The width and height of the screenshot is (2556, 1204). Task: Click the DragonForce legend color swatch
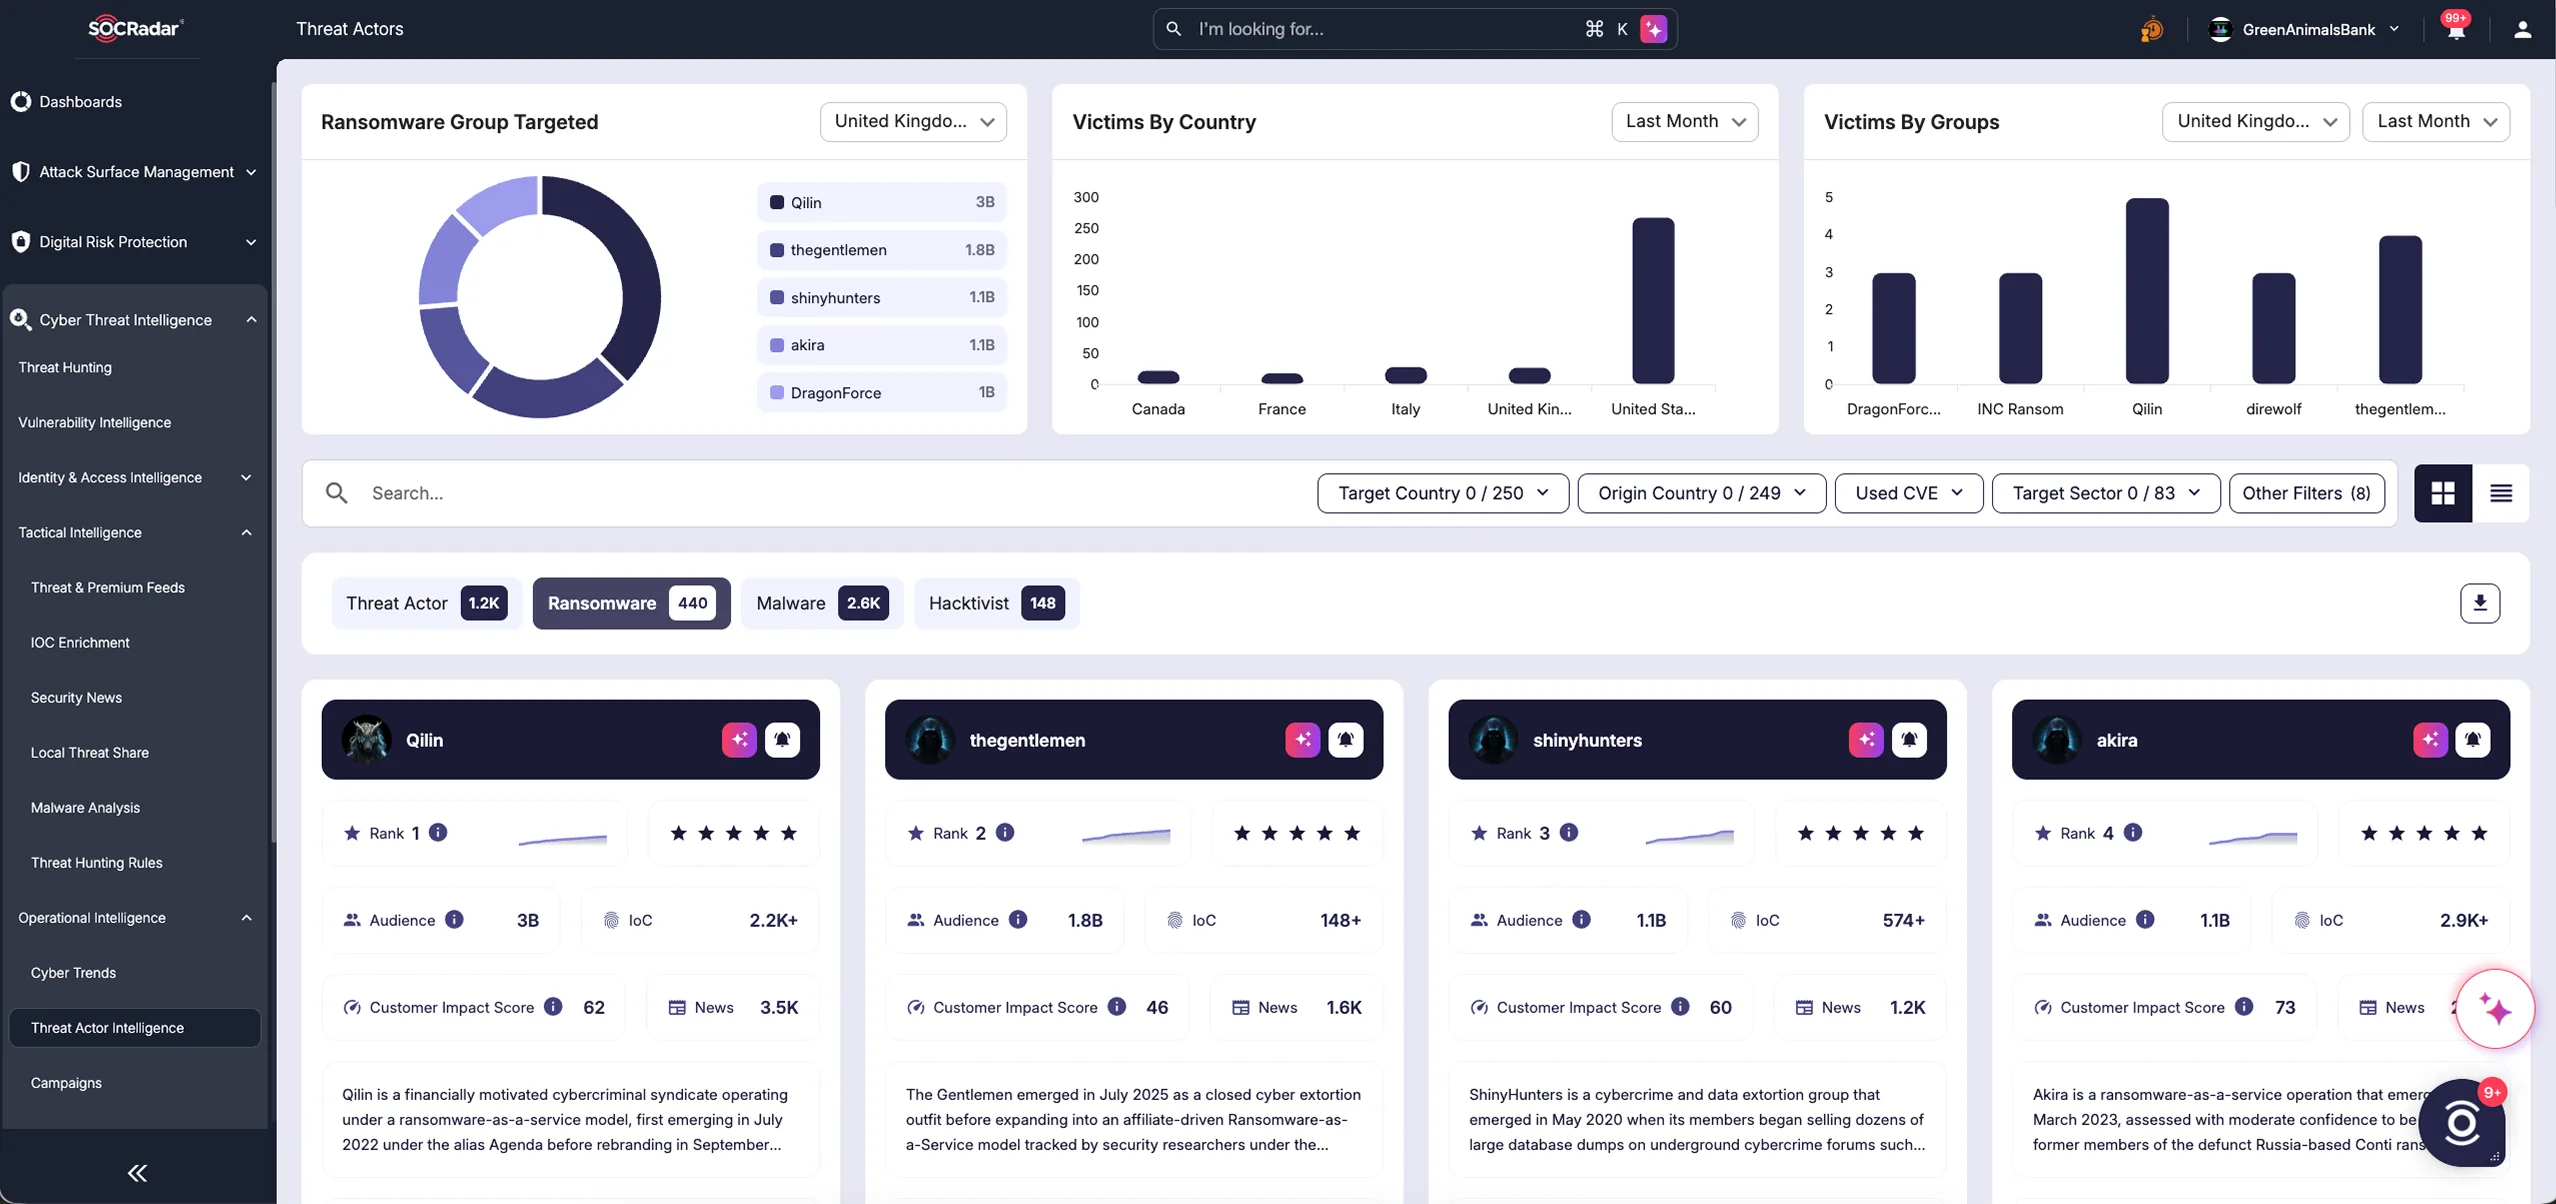777,392
